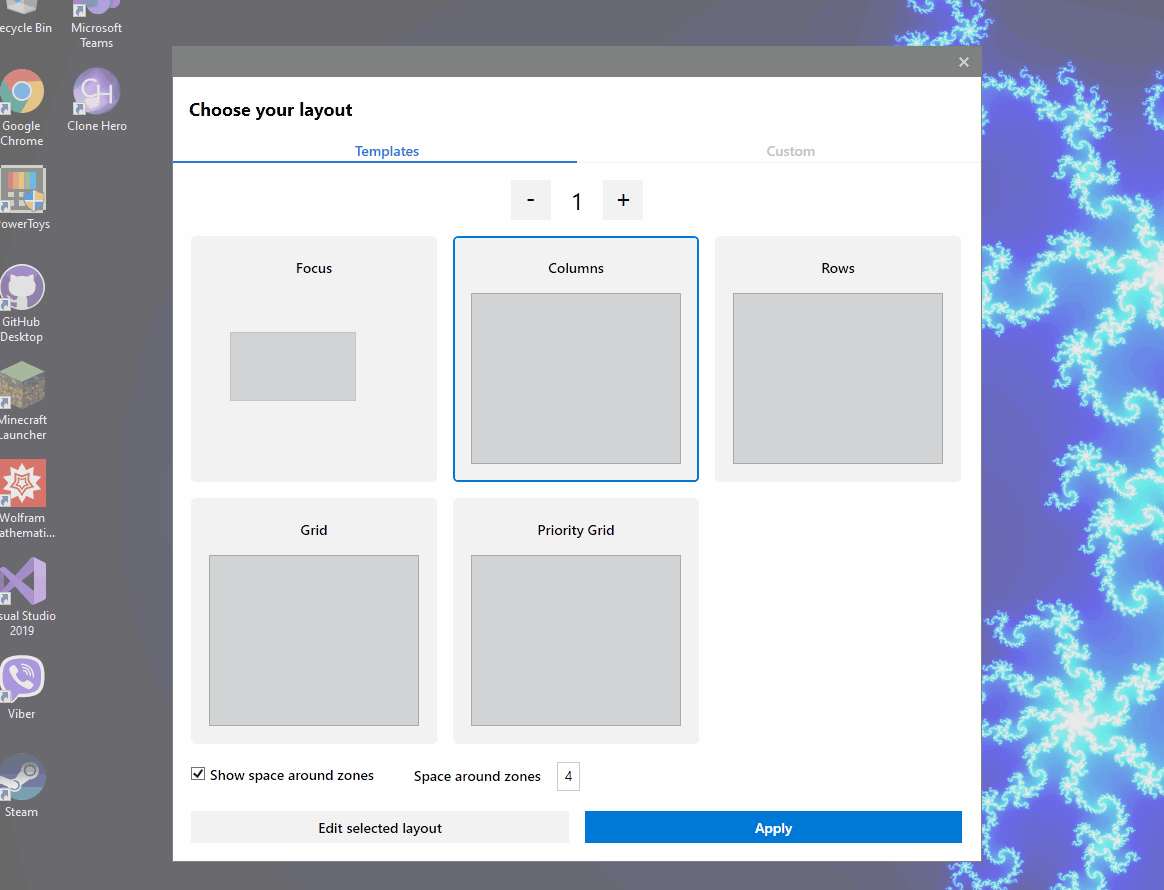Uncheck Show space around zones checkbox

click(x=198, y=774)
